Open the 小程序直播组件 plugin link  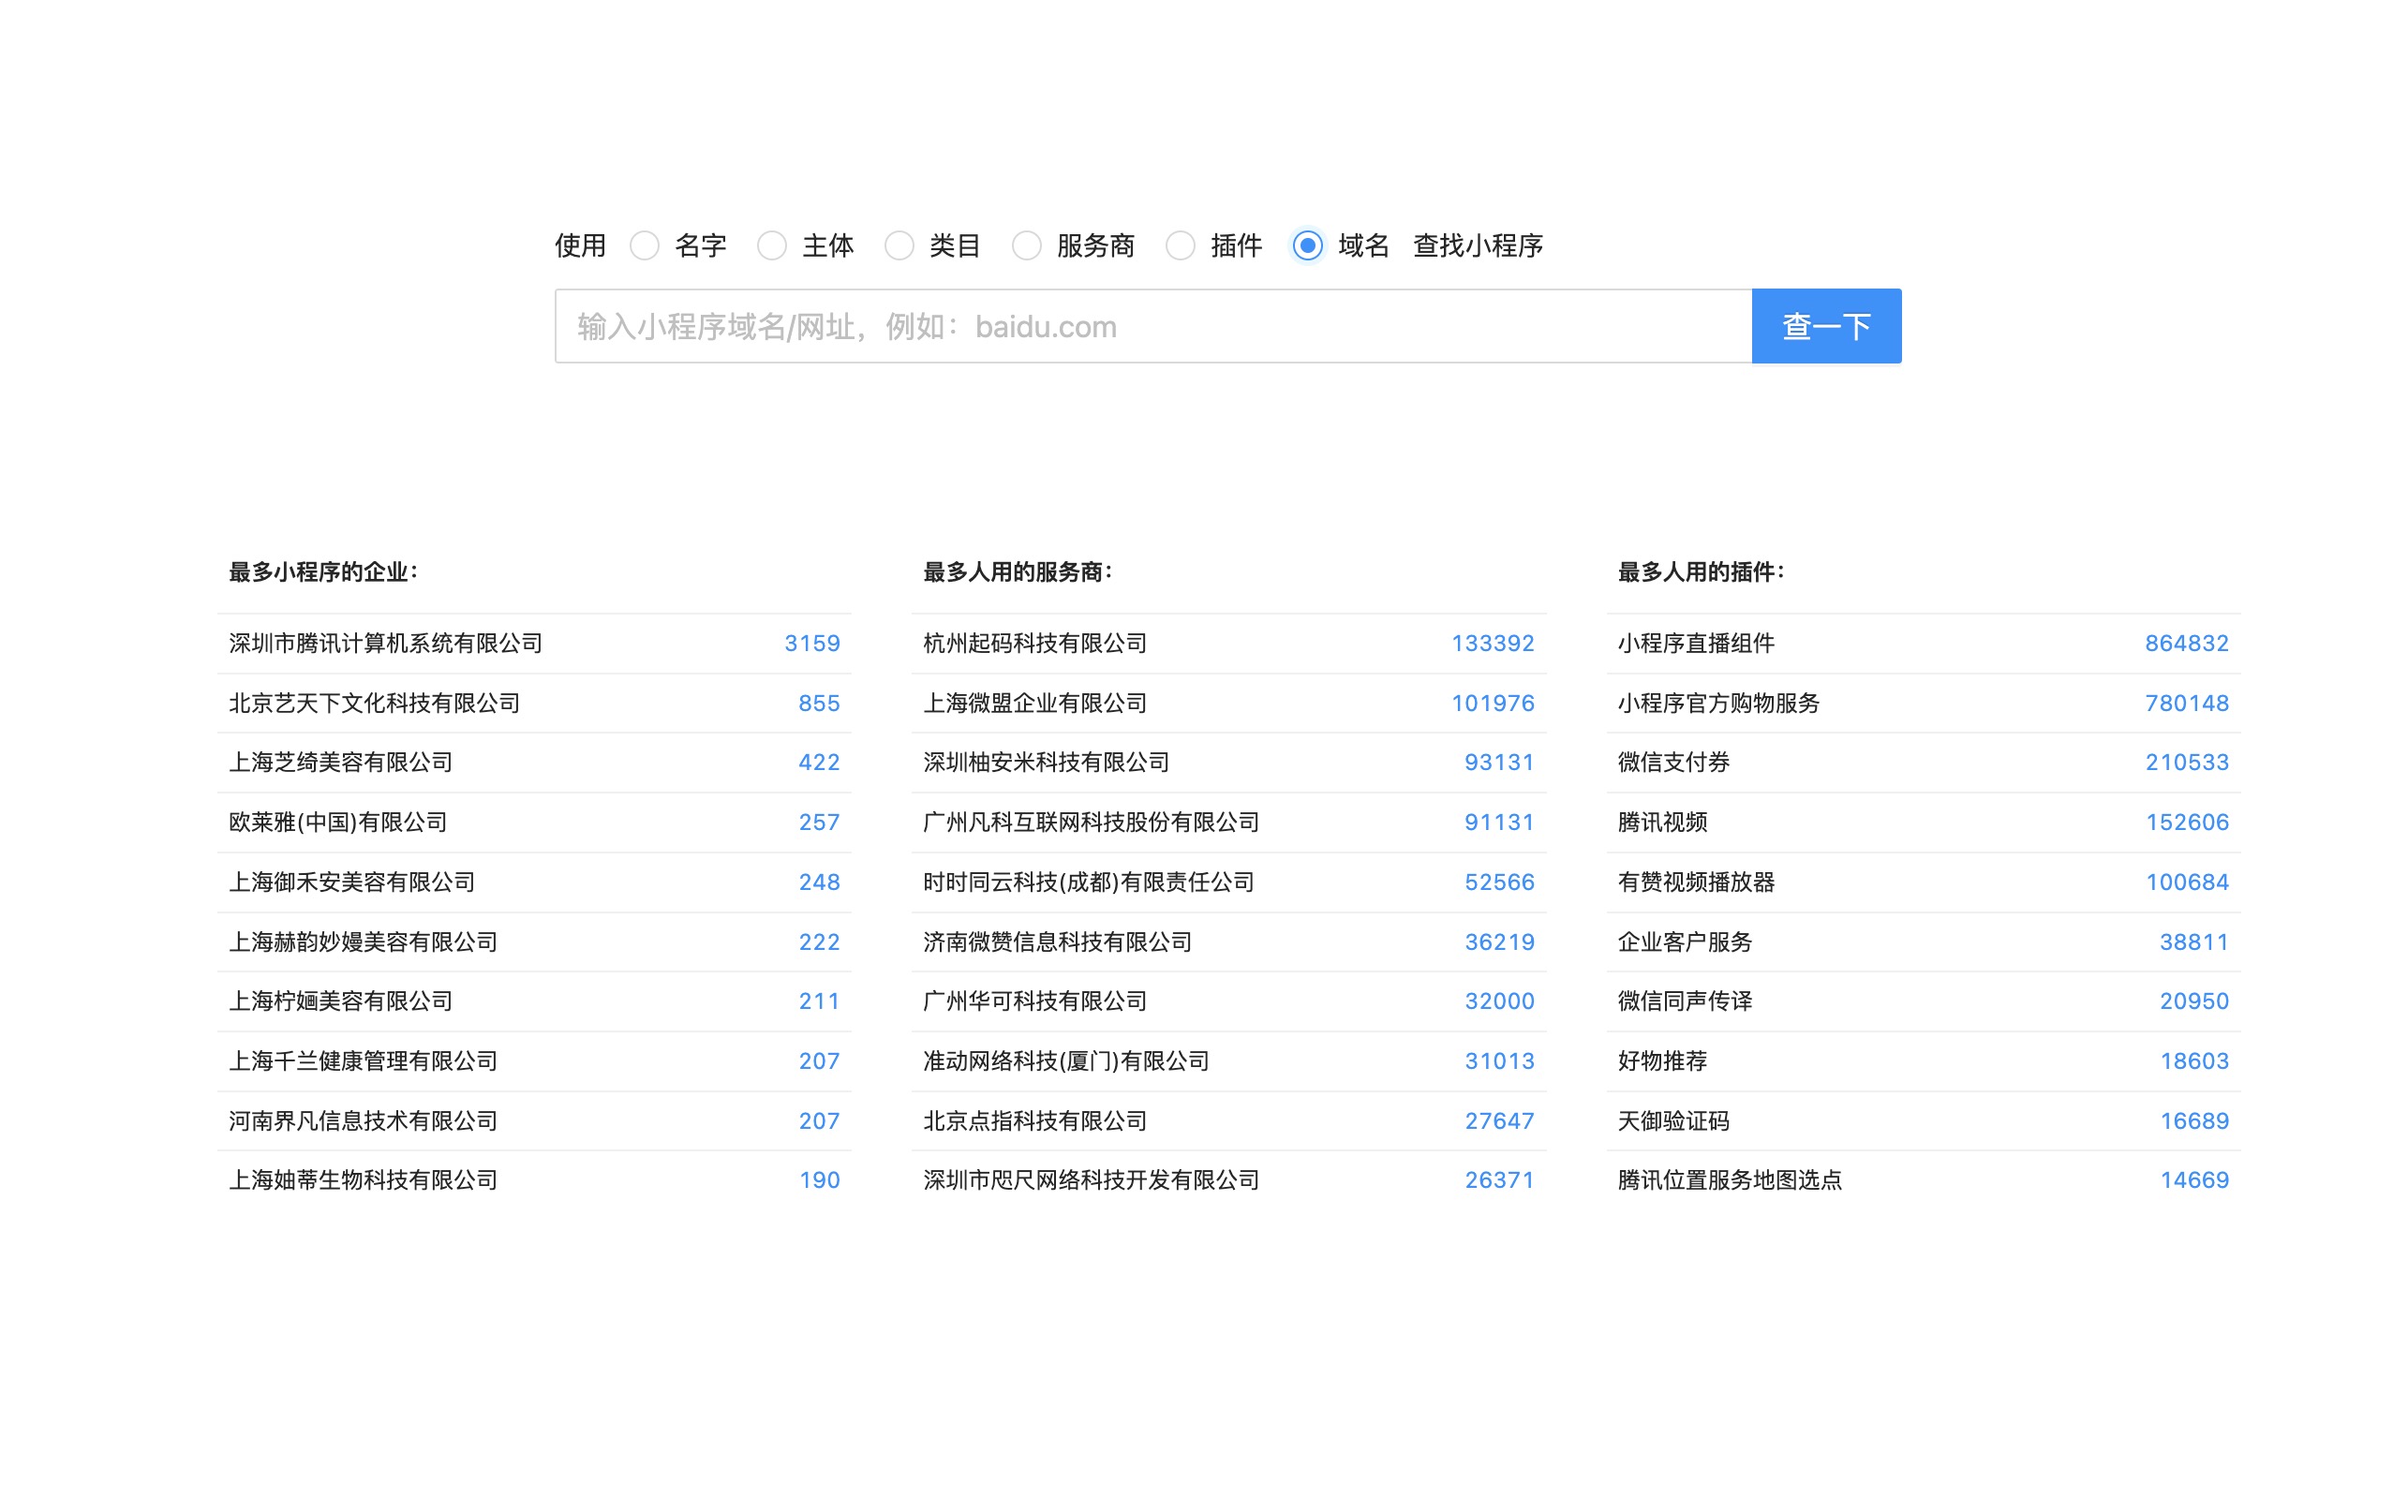1695,643
